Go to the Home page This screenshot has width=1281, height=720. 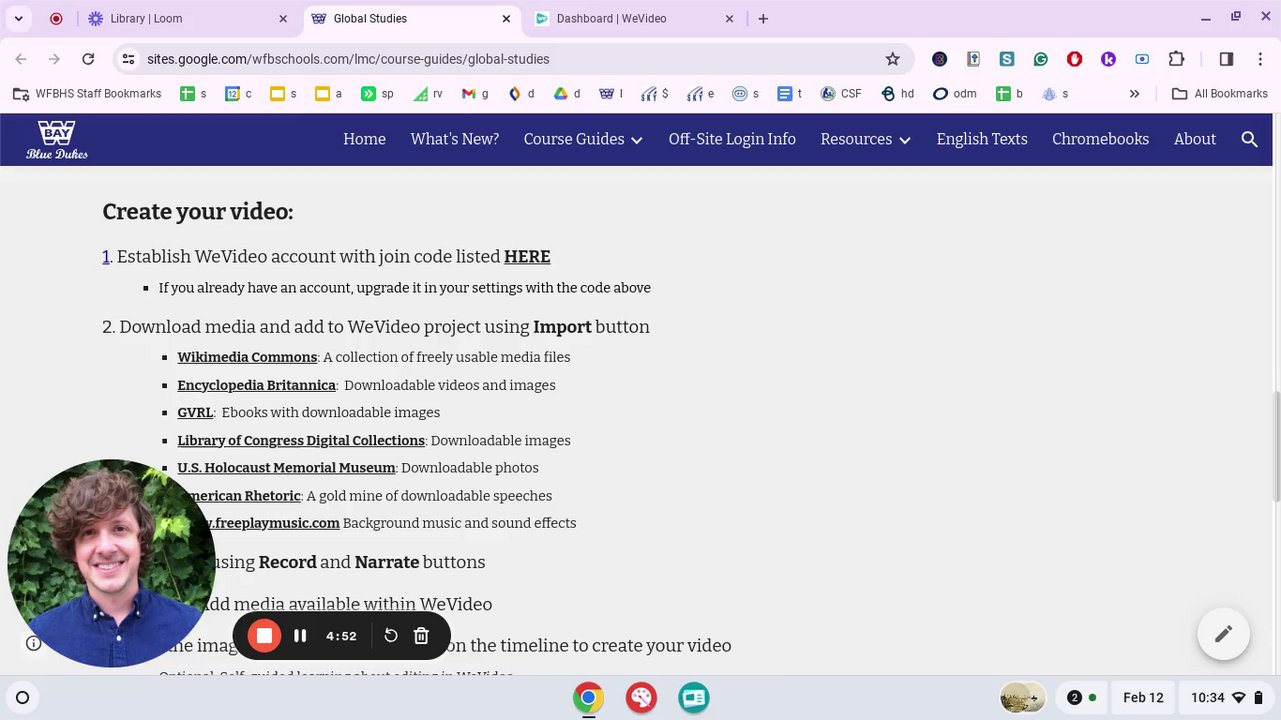click(364, 139)
